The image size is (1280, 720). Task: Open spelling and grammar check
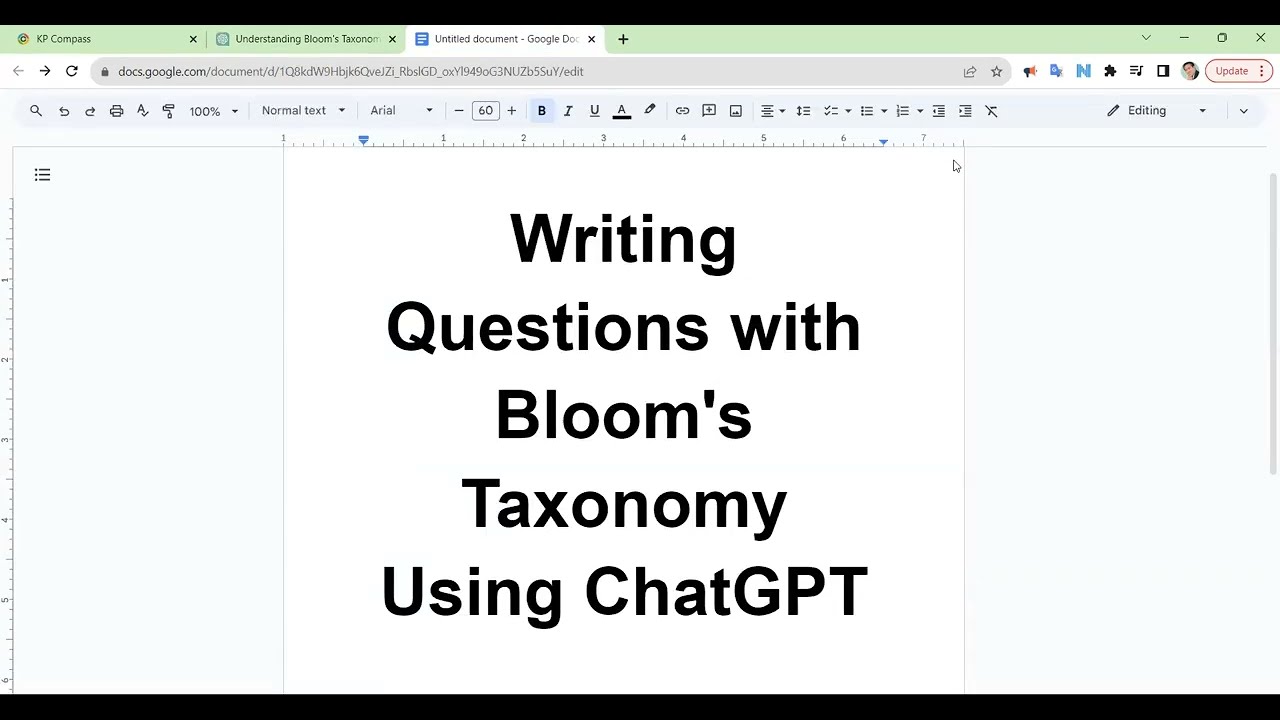click(142, 111)
